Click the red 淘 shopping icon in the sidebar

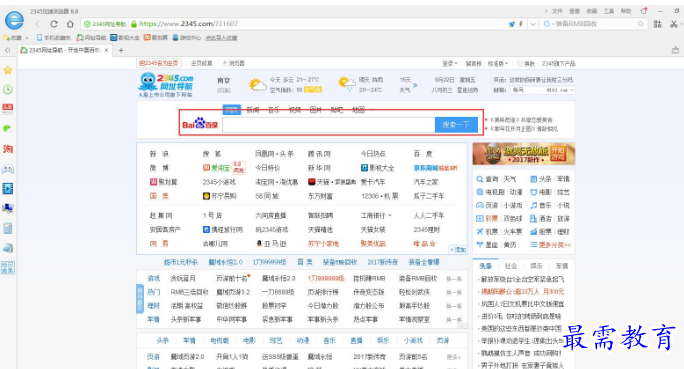8,149
